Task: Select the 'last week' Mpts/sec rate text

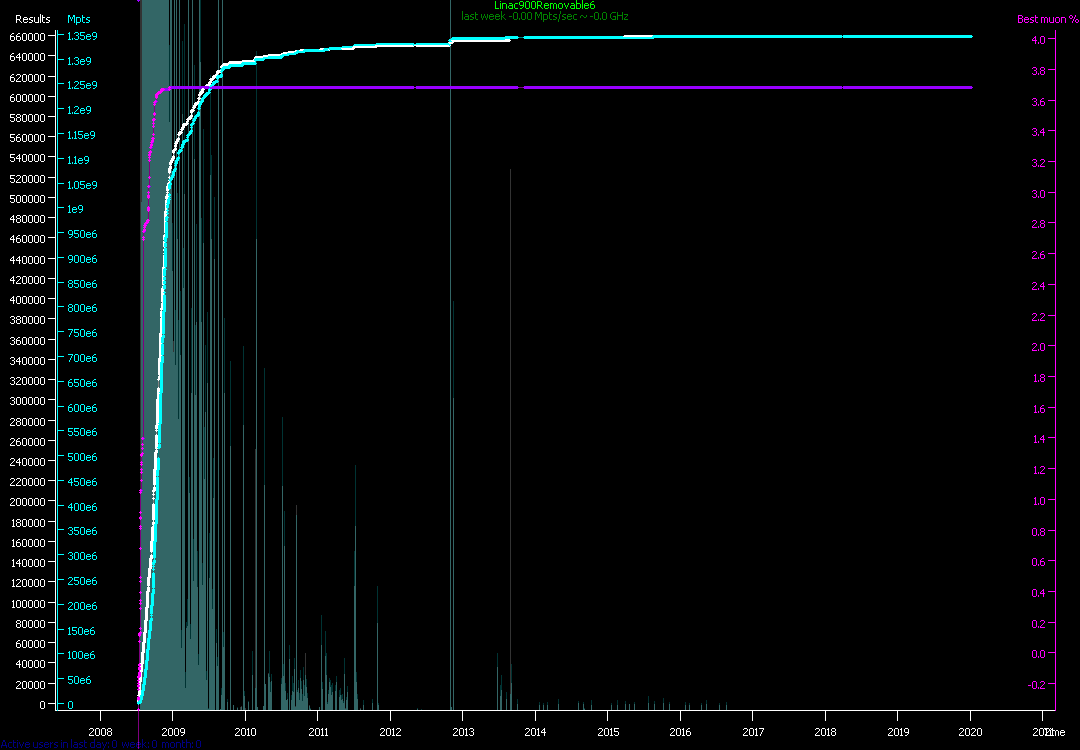Action: [544, 17]
